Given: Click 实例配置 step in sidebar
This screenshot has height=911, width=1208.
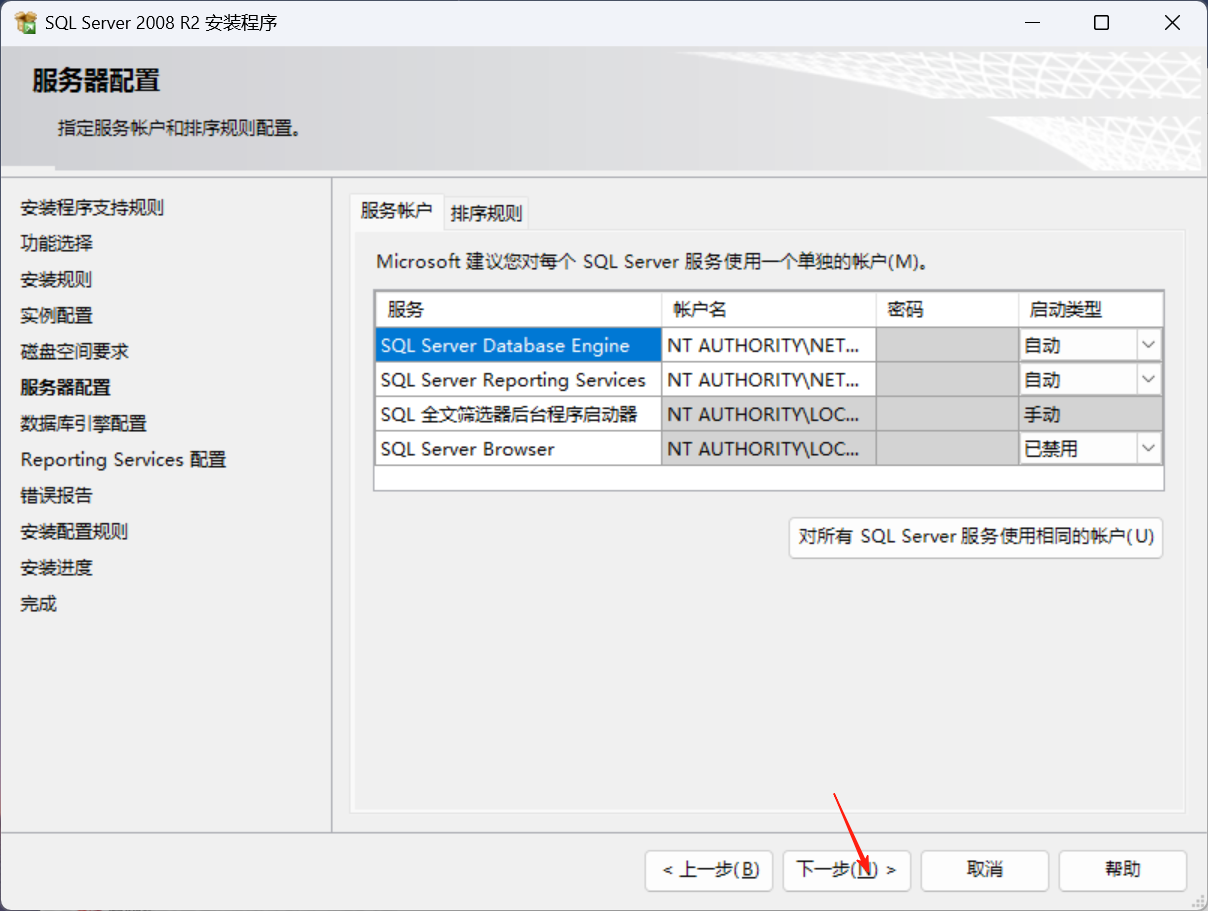Looking at the screenshot, I should (56, 316).
